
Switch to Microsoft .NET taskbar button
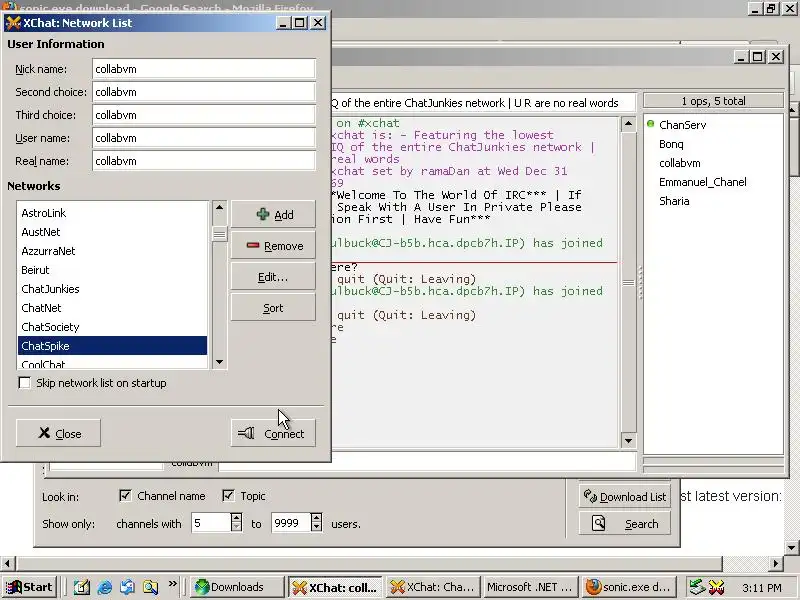point(531,587)
